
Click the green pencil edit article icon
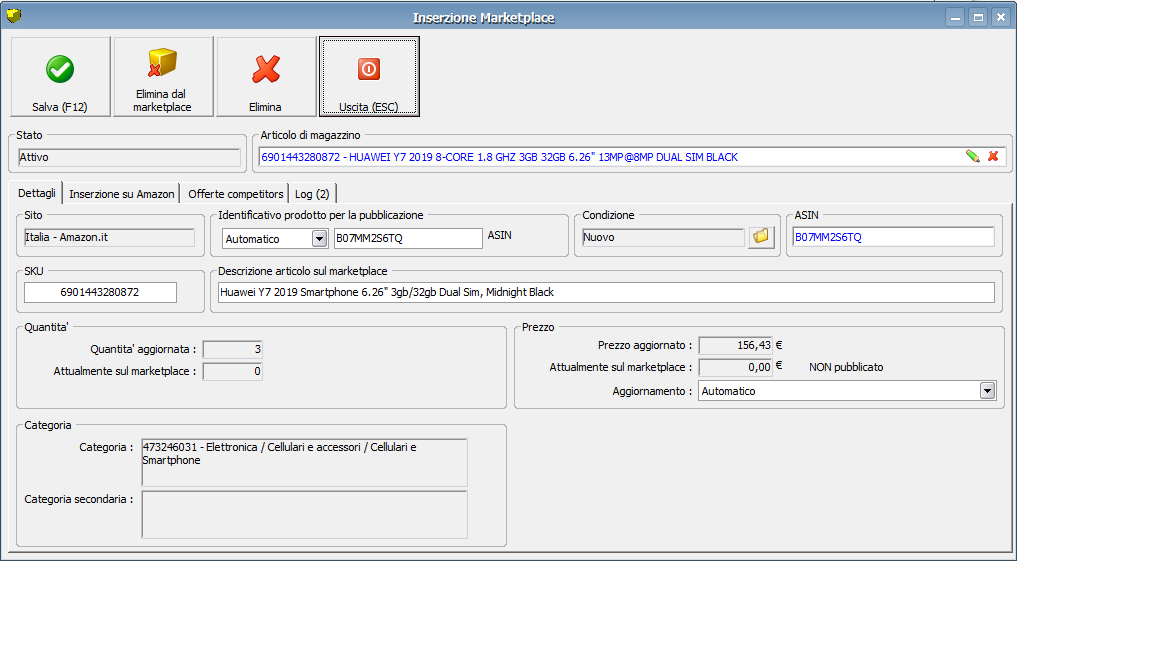coord(973,156)
